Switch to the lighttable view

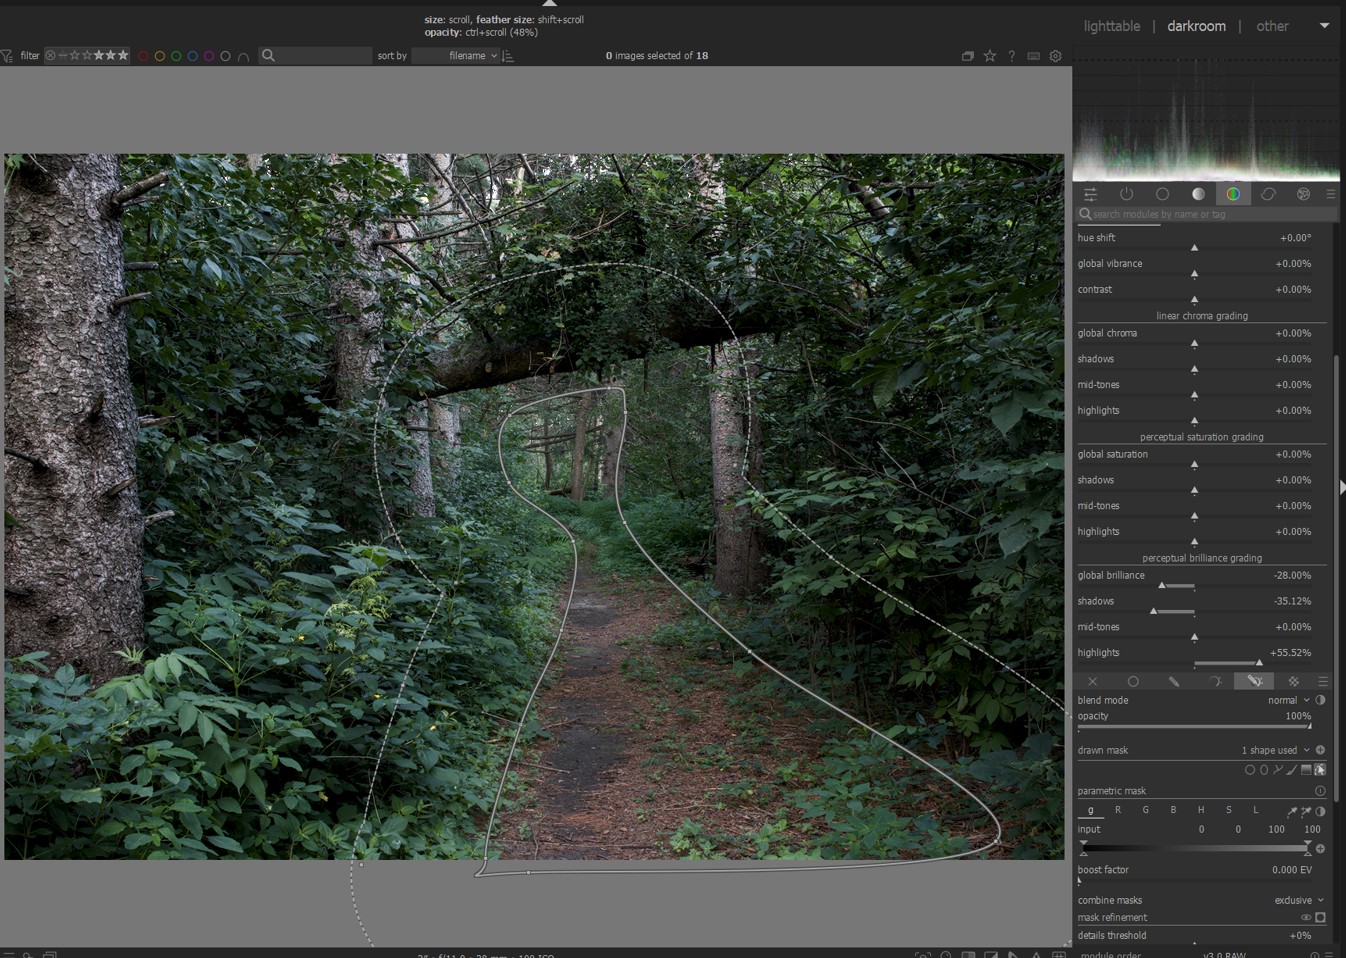tap(1111, 26)
